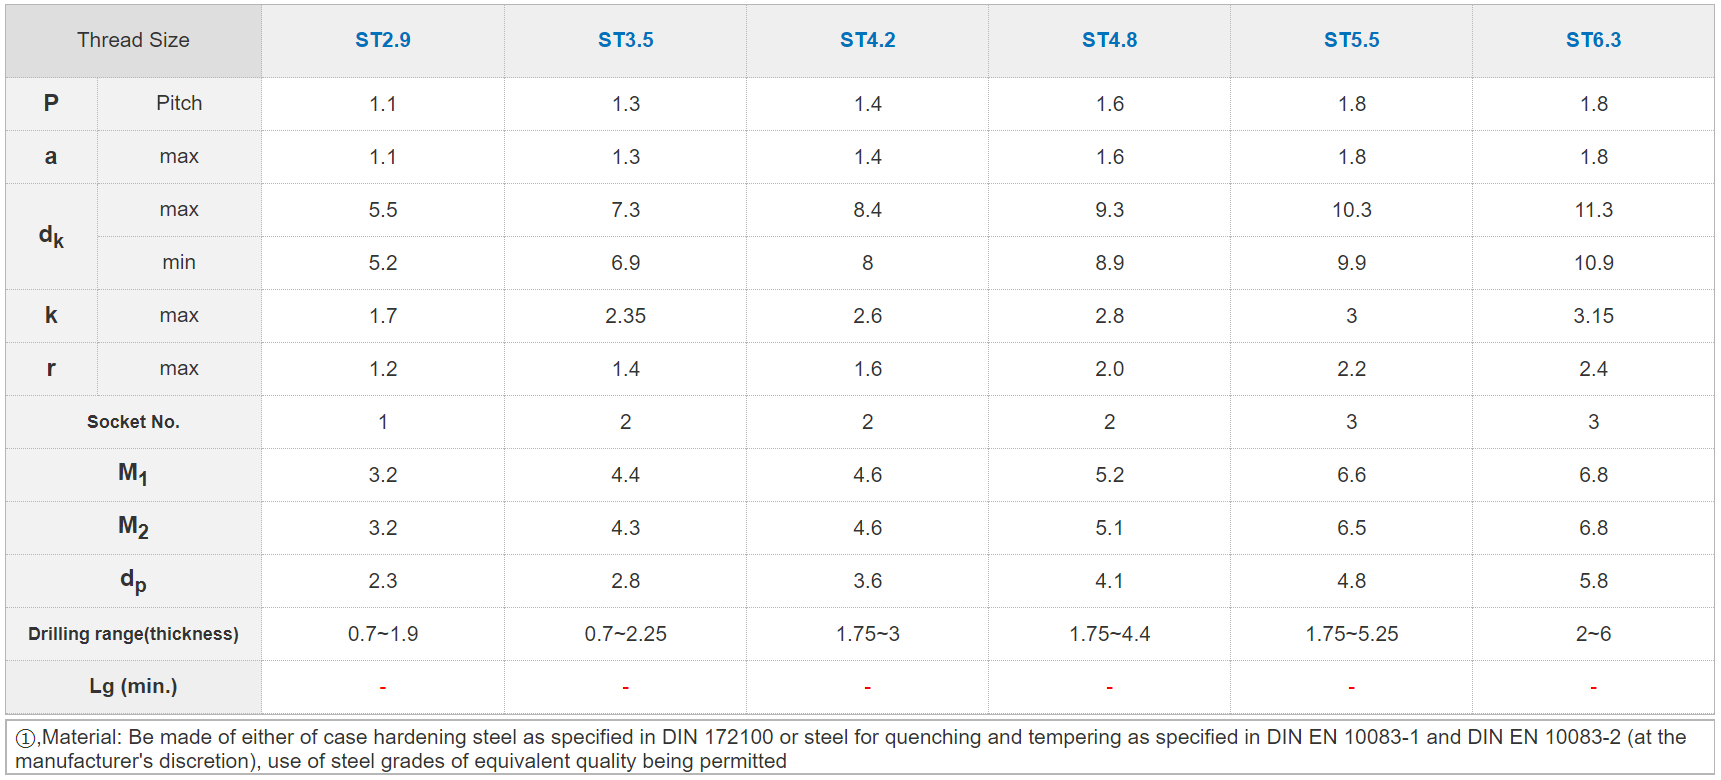Open the ST4.8 thread size link

[x=1110, y=40]
